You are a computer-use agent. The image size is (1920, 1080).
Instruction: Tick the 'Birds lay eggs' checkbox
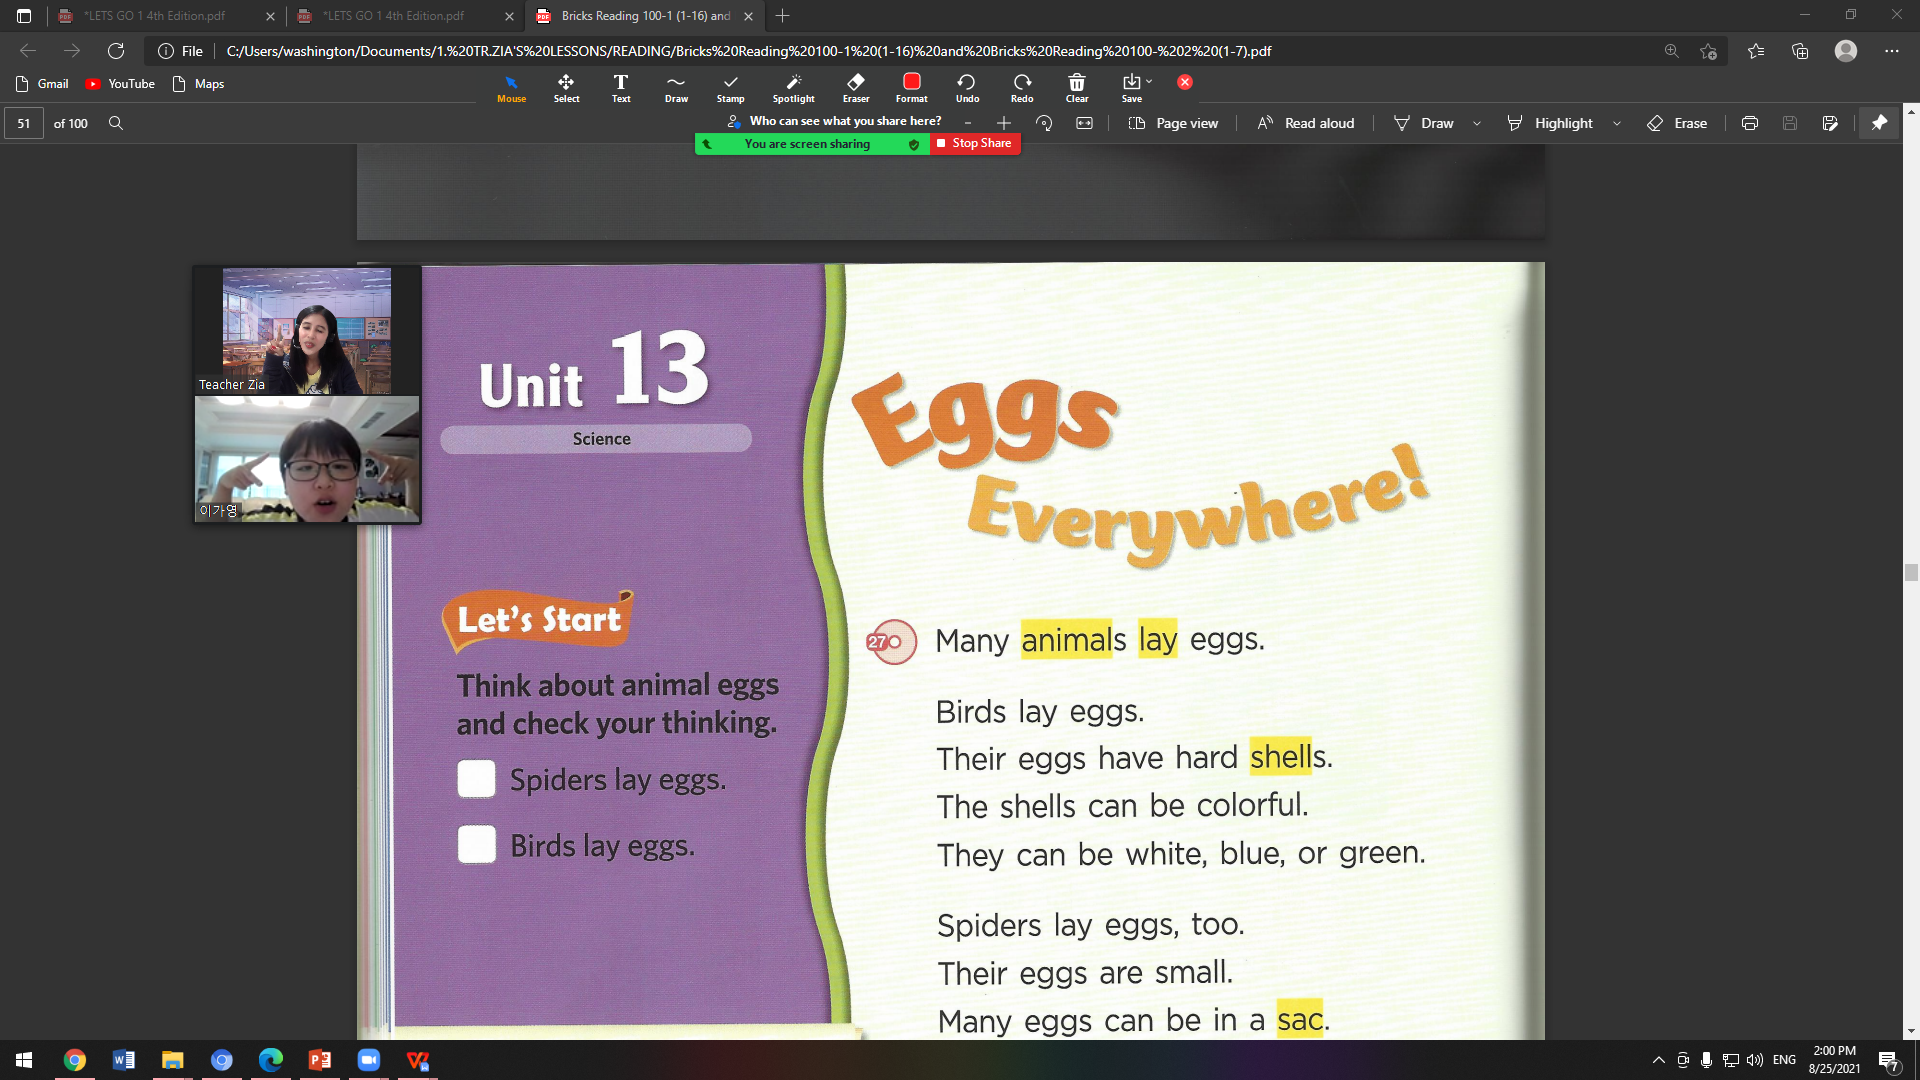(x=476, y=844)
